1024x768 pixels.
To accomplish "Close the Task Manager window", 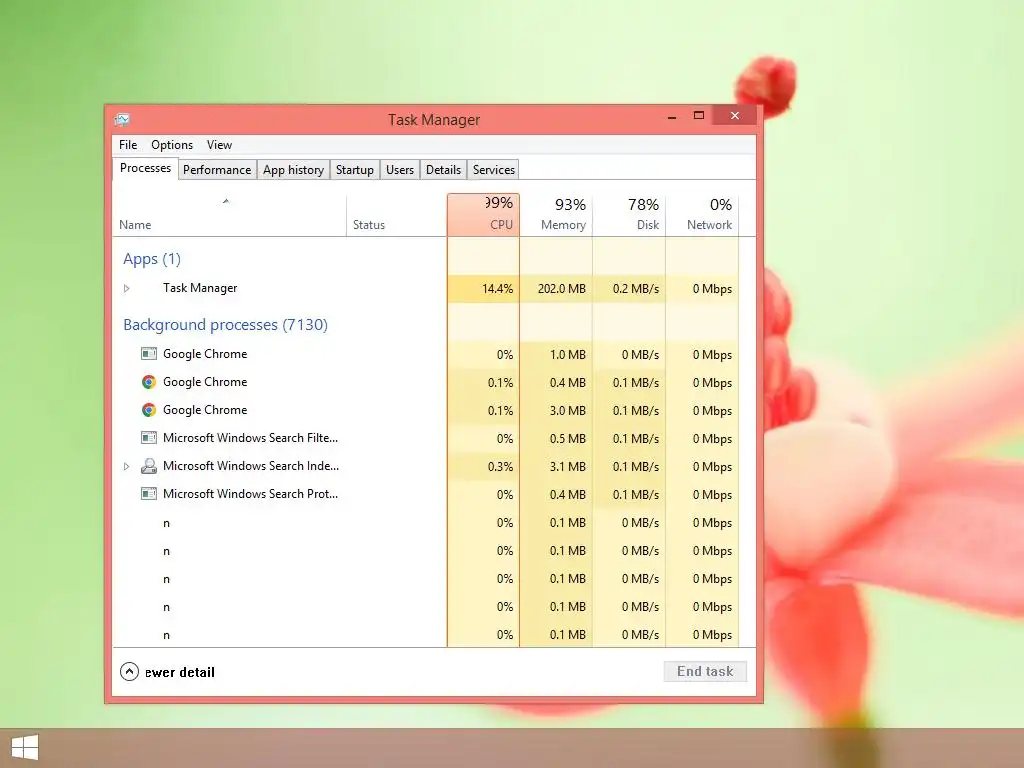I will (735, 116).
